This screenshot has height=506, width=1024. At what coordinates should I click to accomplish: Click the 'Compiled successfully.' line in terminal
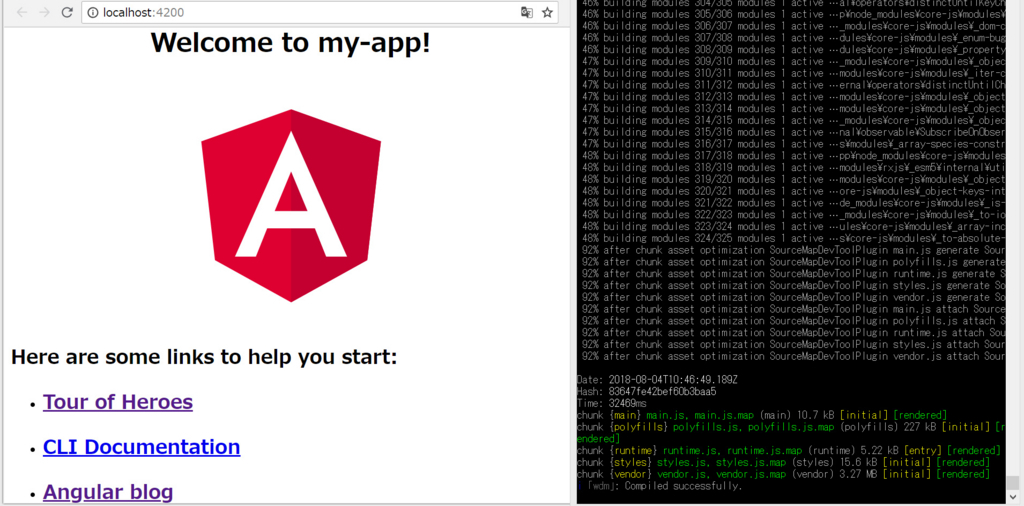pos(660,486)
